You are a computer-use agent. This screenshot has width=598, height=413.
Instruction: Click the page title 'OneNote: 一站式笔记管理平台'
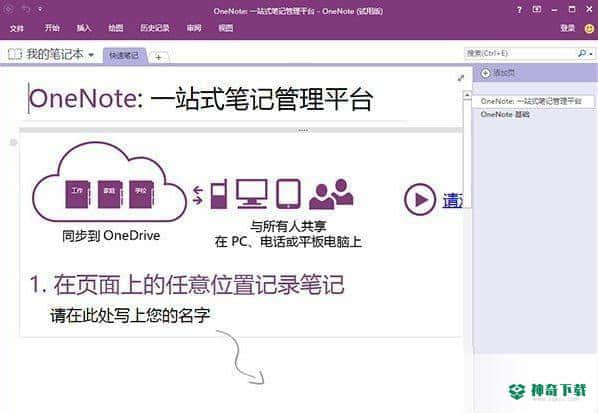click(x=201, y=99)
